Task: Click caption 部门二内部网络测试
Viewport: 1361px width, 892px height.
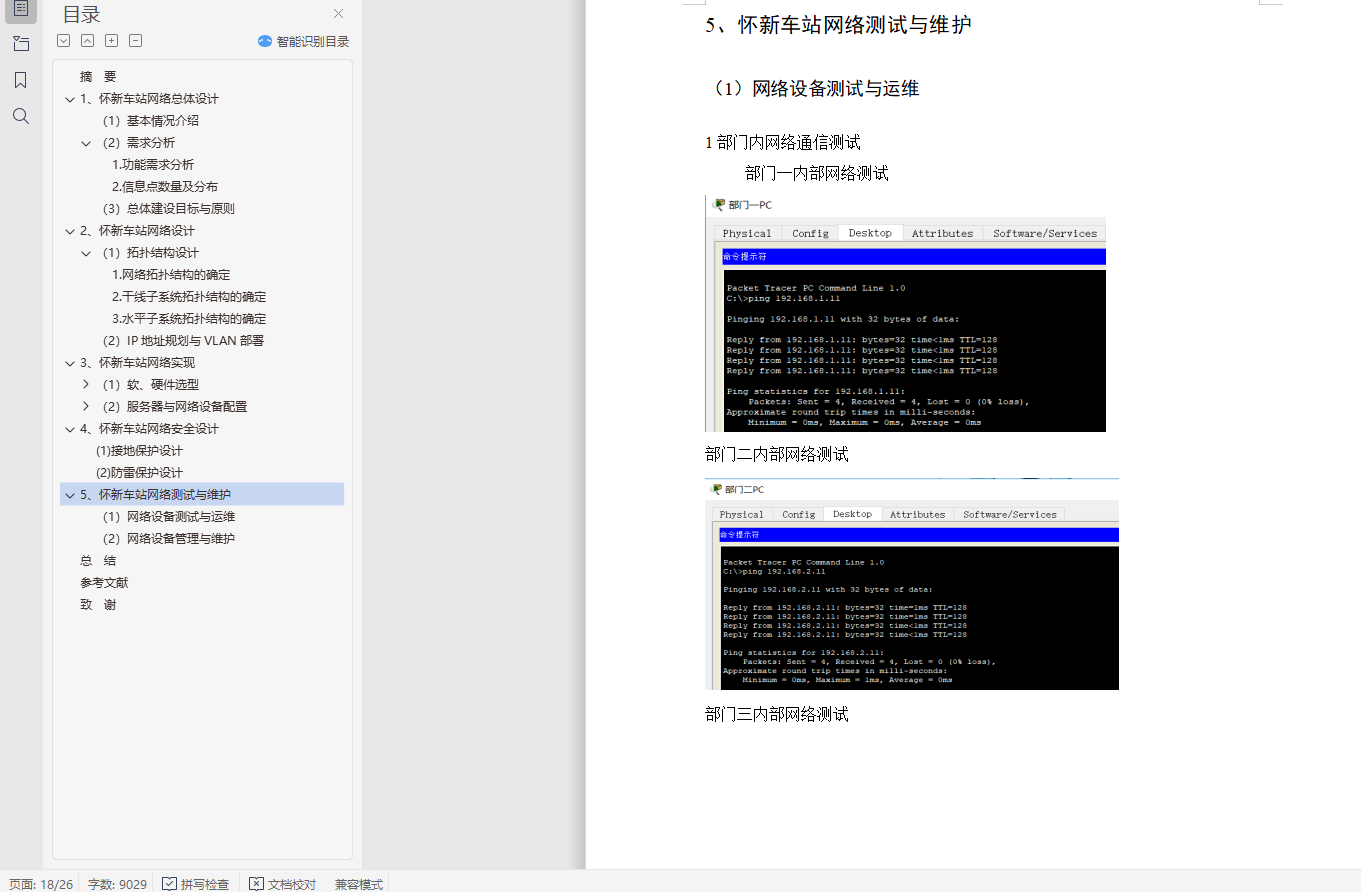Action: click(x=777, y=455)
